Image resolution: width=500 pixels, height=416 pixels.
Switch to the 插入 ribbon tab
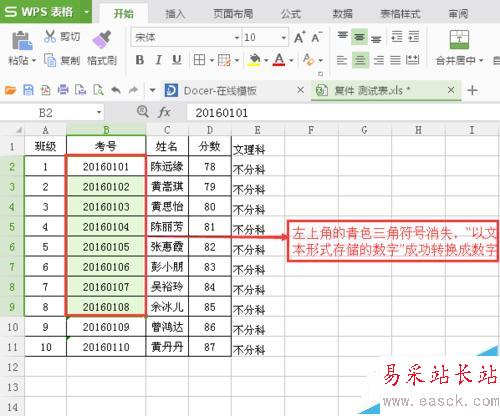175,14
